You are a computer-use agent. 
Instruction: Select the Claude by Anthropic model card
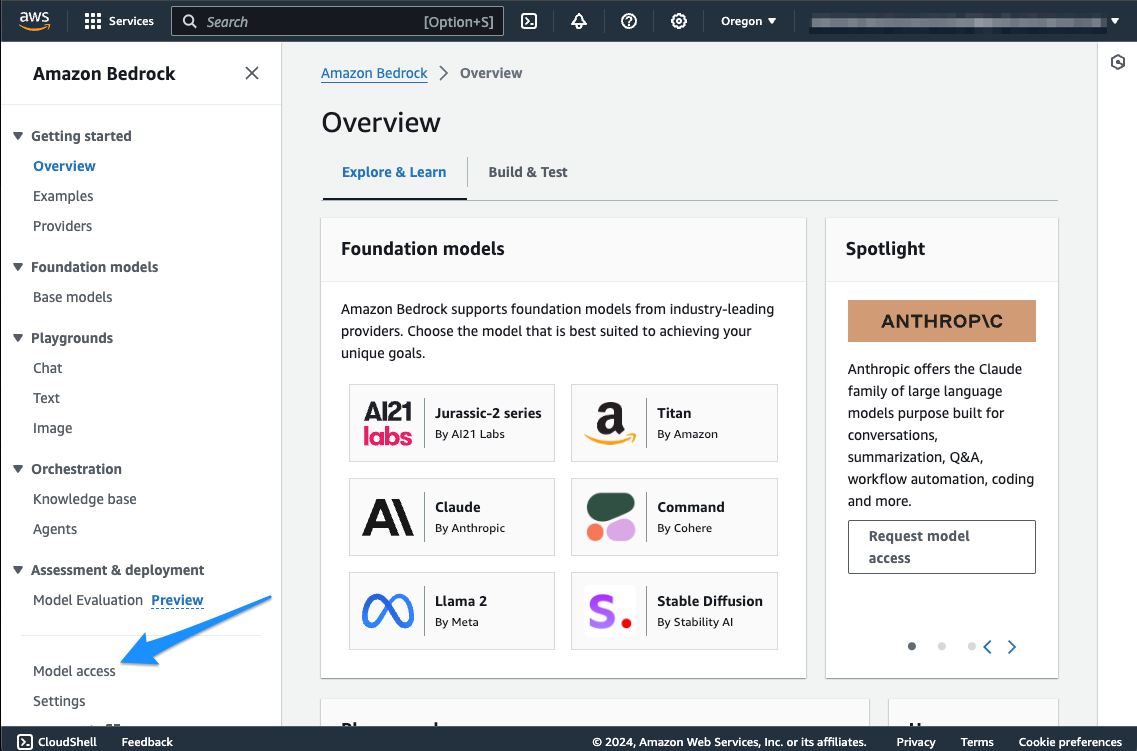coord(452,517)
